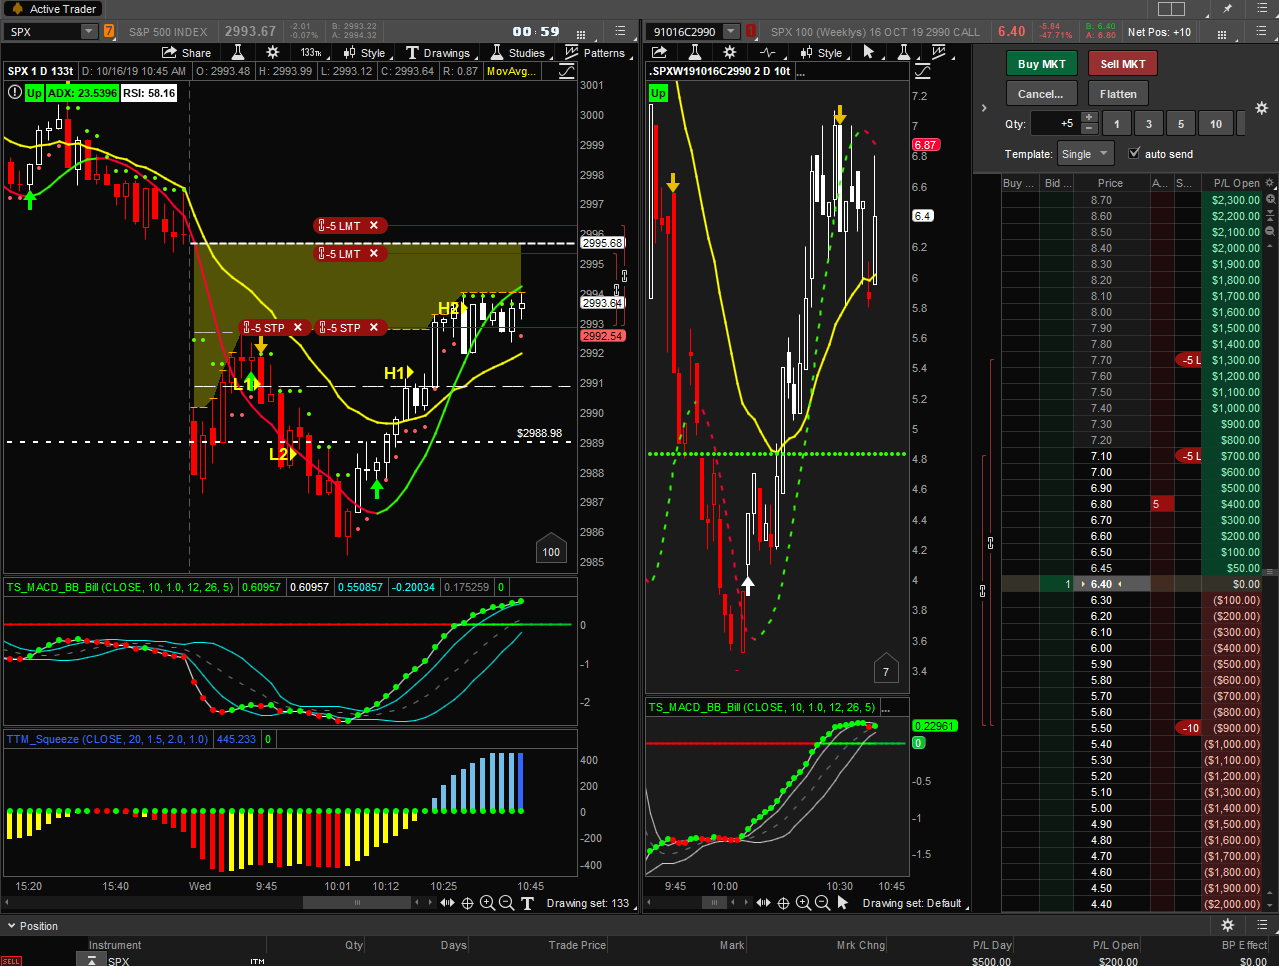Open Active Trader ladder settings gear
Viewport: 1279px width, 966px height.
pos(1261,108)
